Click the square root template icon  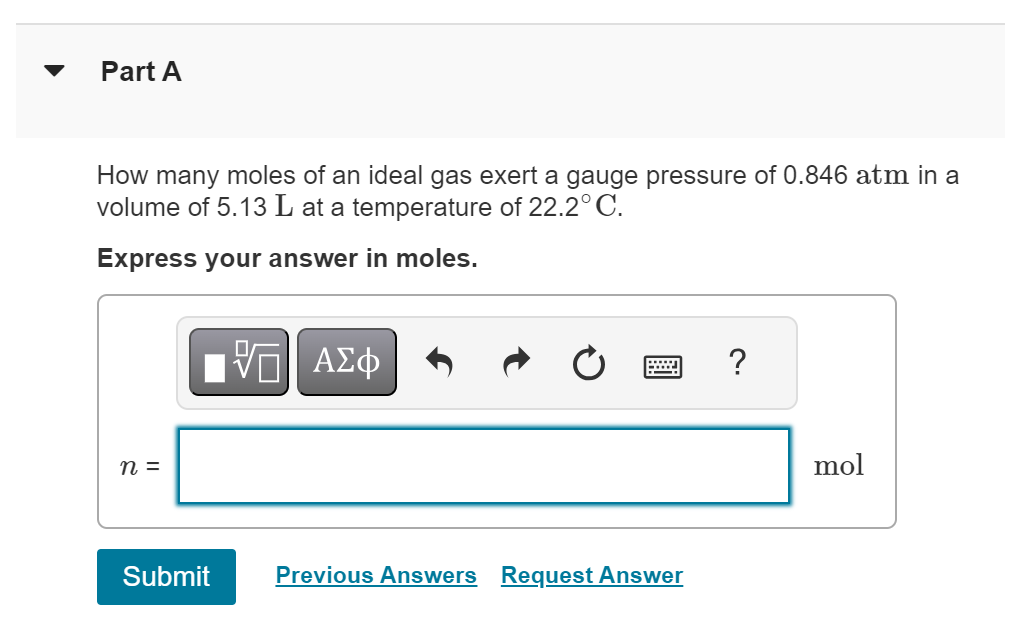tap(238, 362)
